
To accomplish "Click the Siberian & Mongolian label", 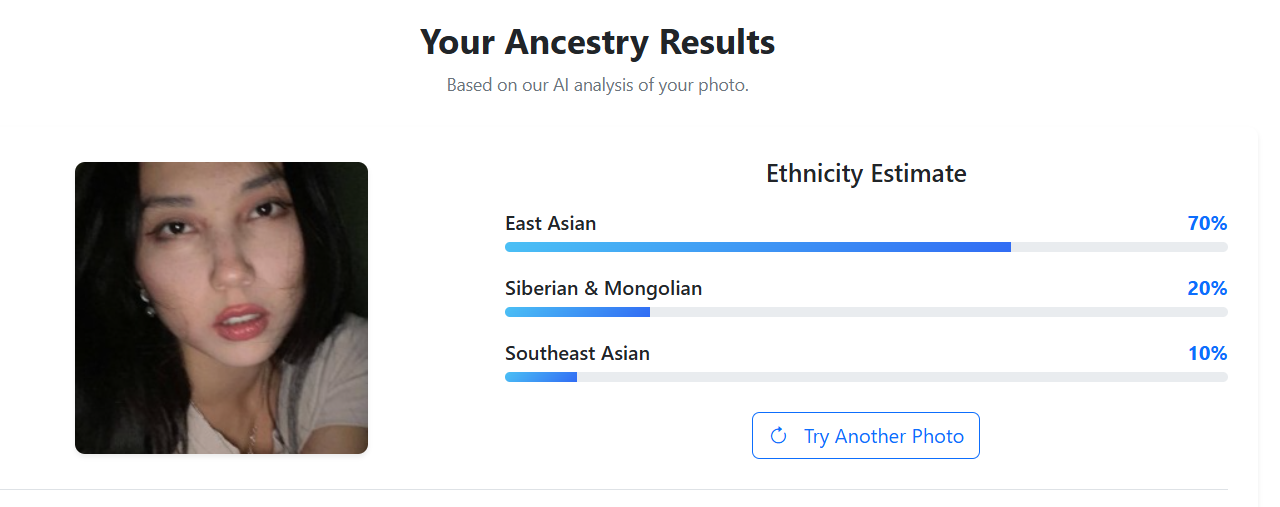I will tap(603, 288).
